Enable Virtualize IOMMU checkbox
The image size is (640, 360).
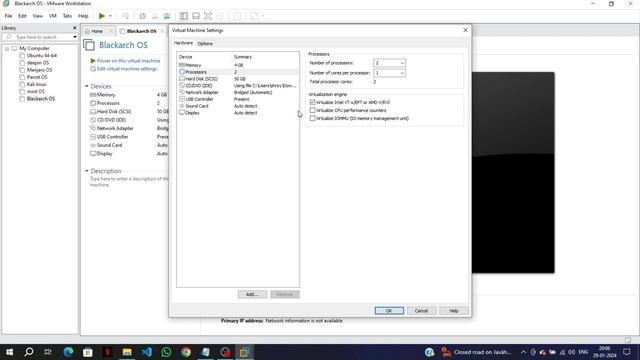pos(313,118)
